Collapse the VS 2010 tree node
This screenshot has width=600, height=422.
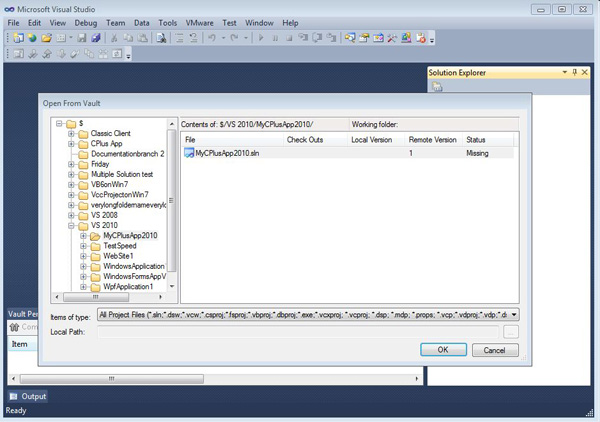coord(71,225)
